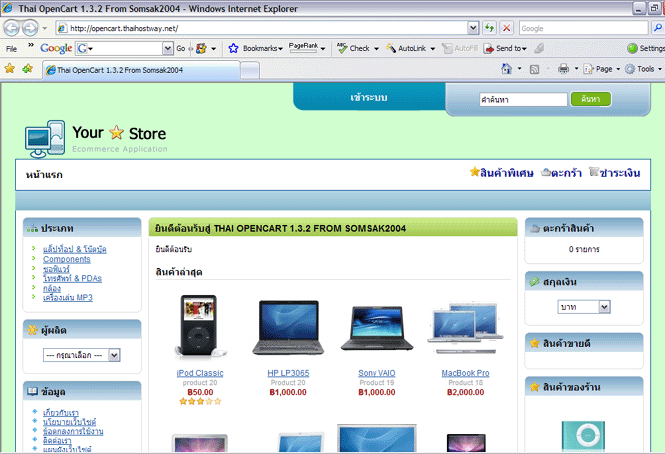Click the เข้าระบบ login tab

click(369, 97)
